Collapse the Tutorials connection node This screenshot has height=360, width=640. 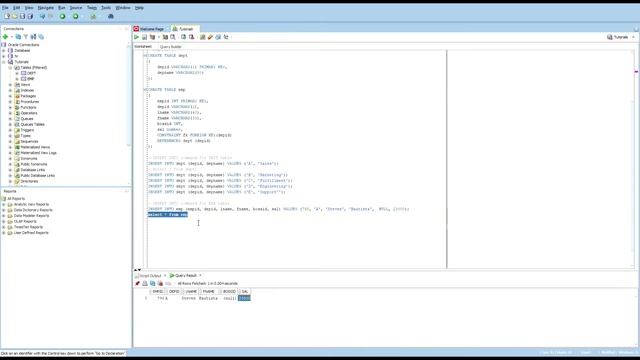[x=4, y=62]
